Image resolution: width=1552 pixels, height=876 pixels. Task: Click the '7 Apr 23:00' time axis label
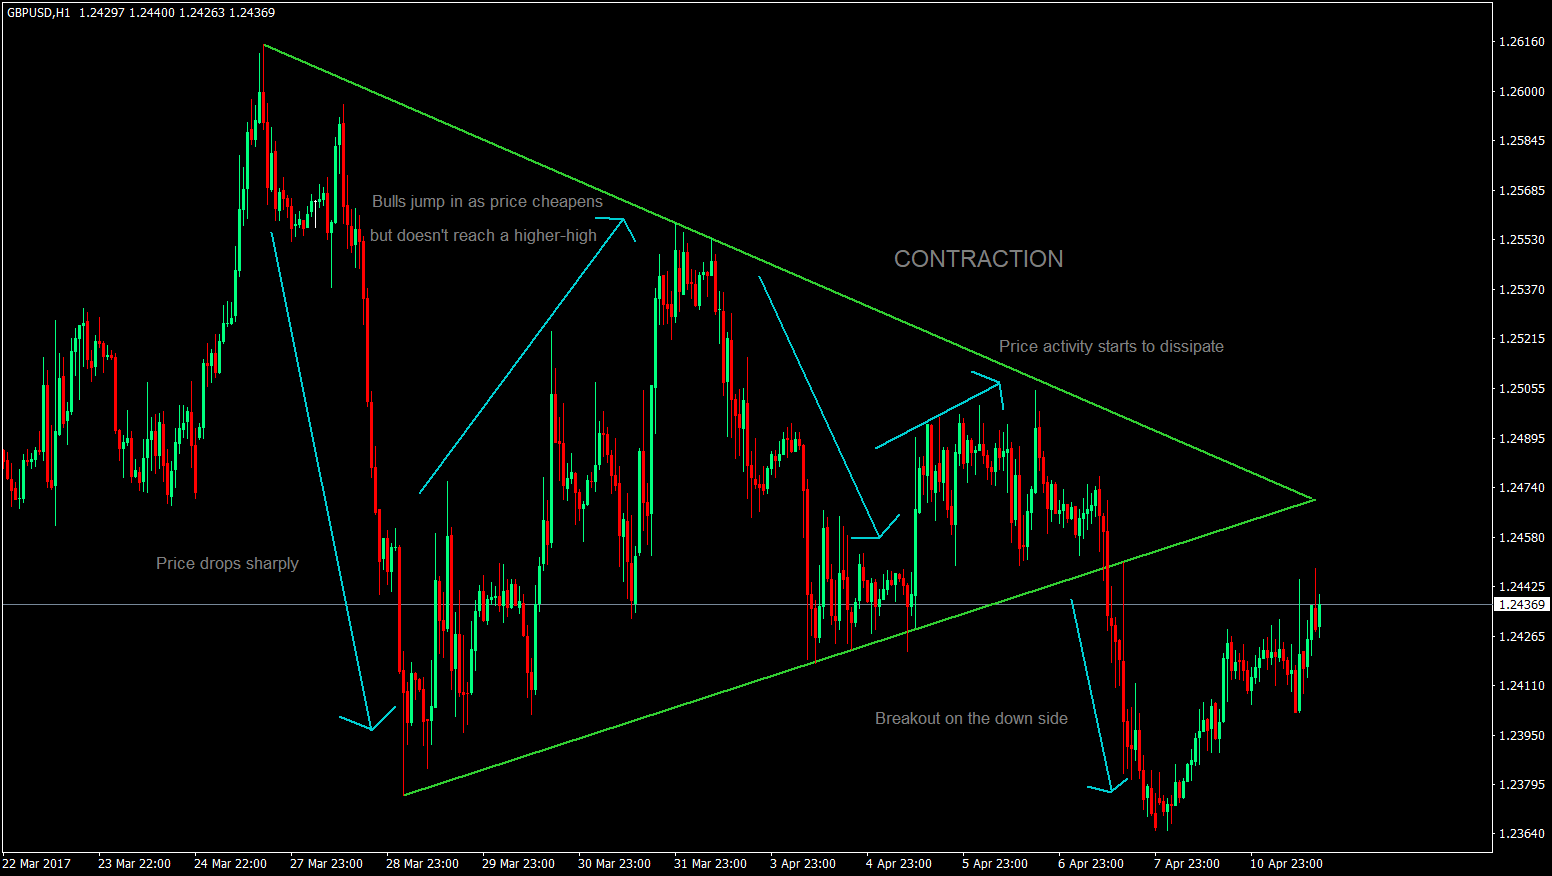pyautogui.click(x=1187, y=864)
